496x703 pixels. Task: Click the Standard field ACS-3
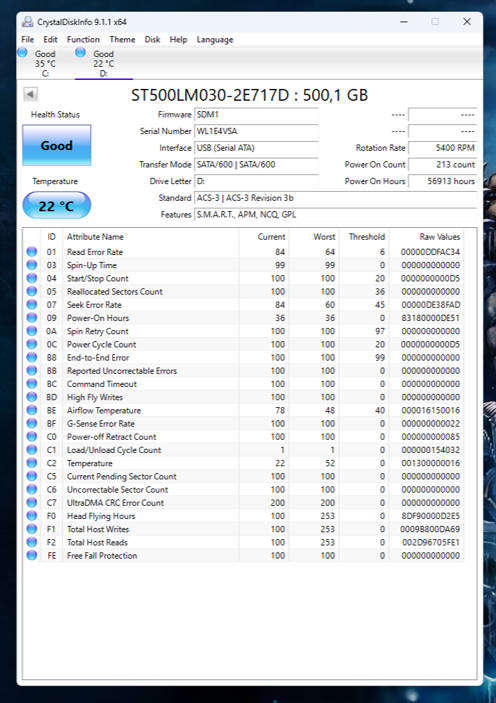pos(335,198)
